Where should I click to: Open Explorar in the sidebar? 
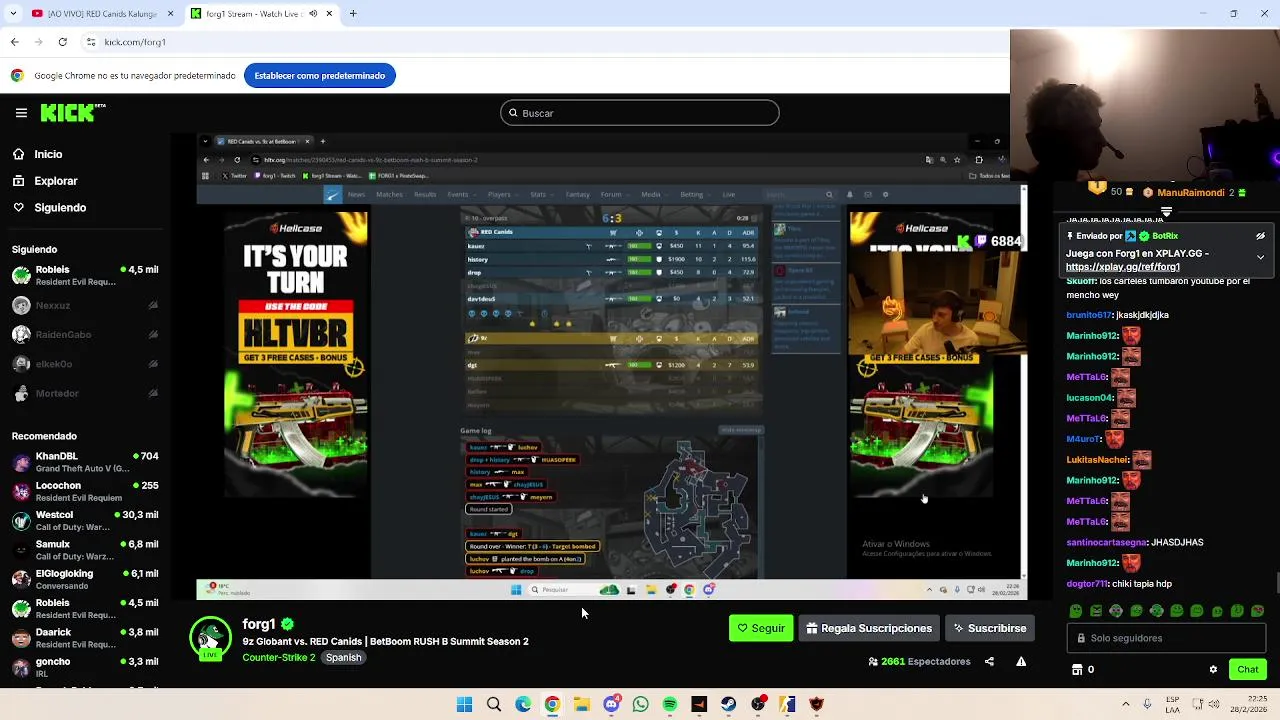tap(55, 181)
